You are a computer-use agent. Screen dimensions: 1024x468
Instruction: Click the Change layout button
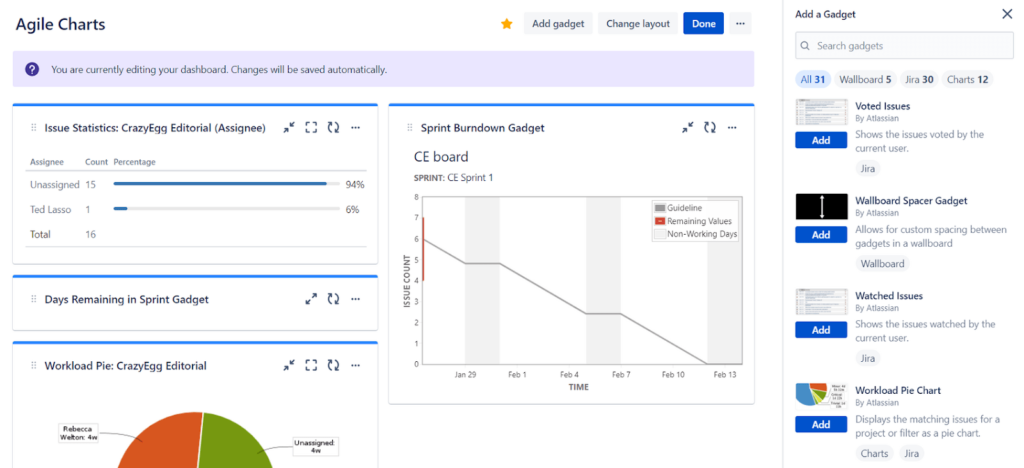pyautogui.click(x=638, y=23)
